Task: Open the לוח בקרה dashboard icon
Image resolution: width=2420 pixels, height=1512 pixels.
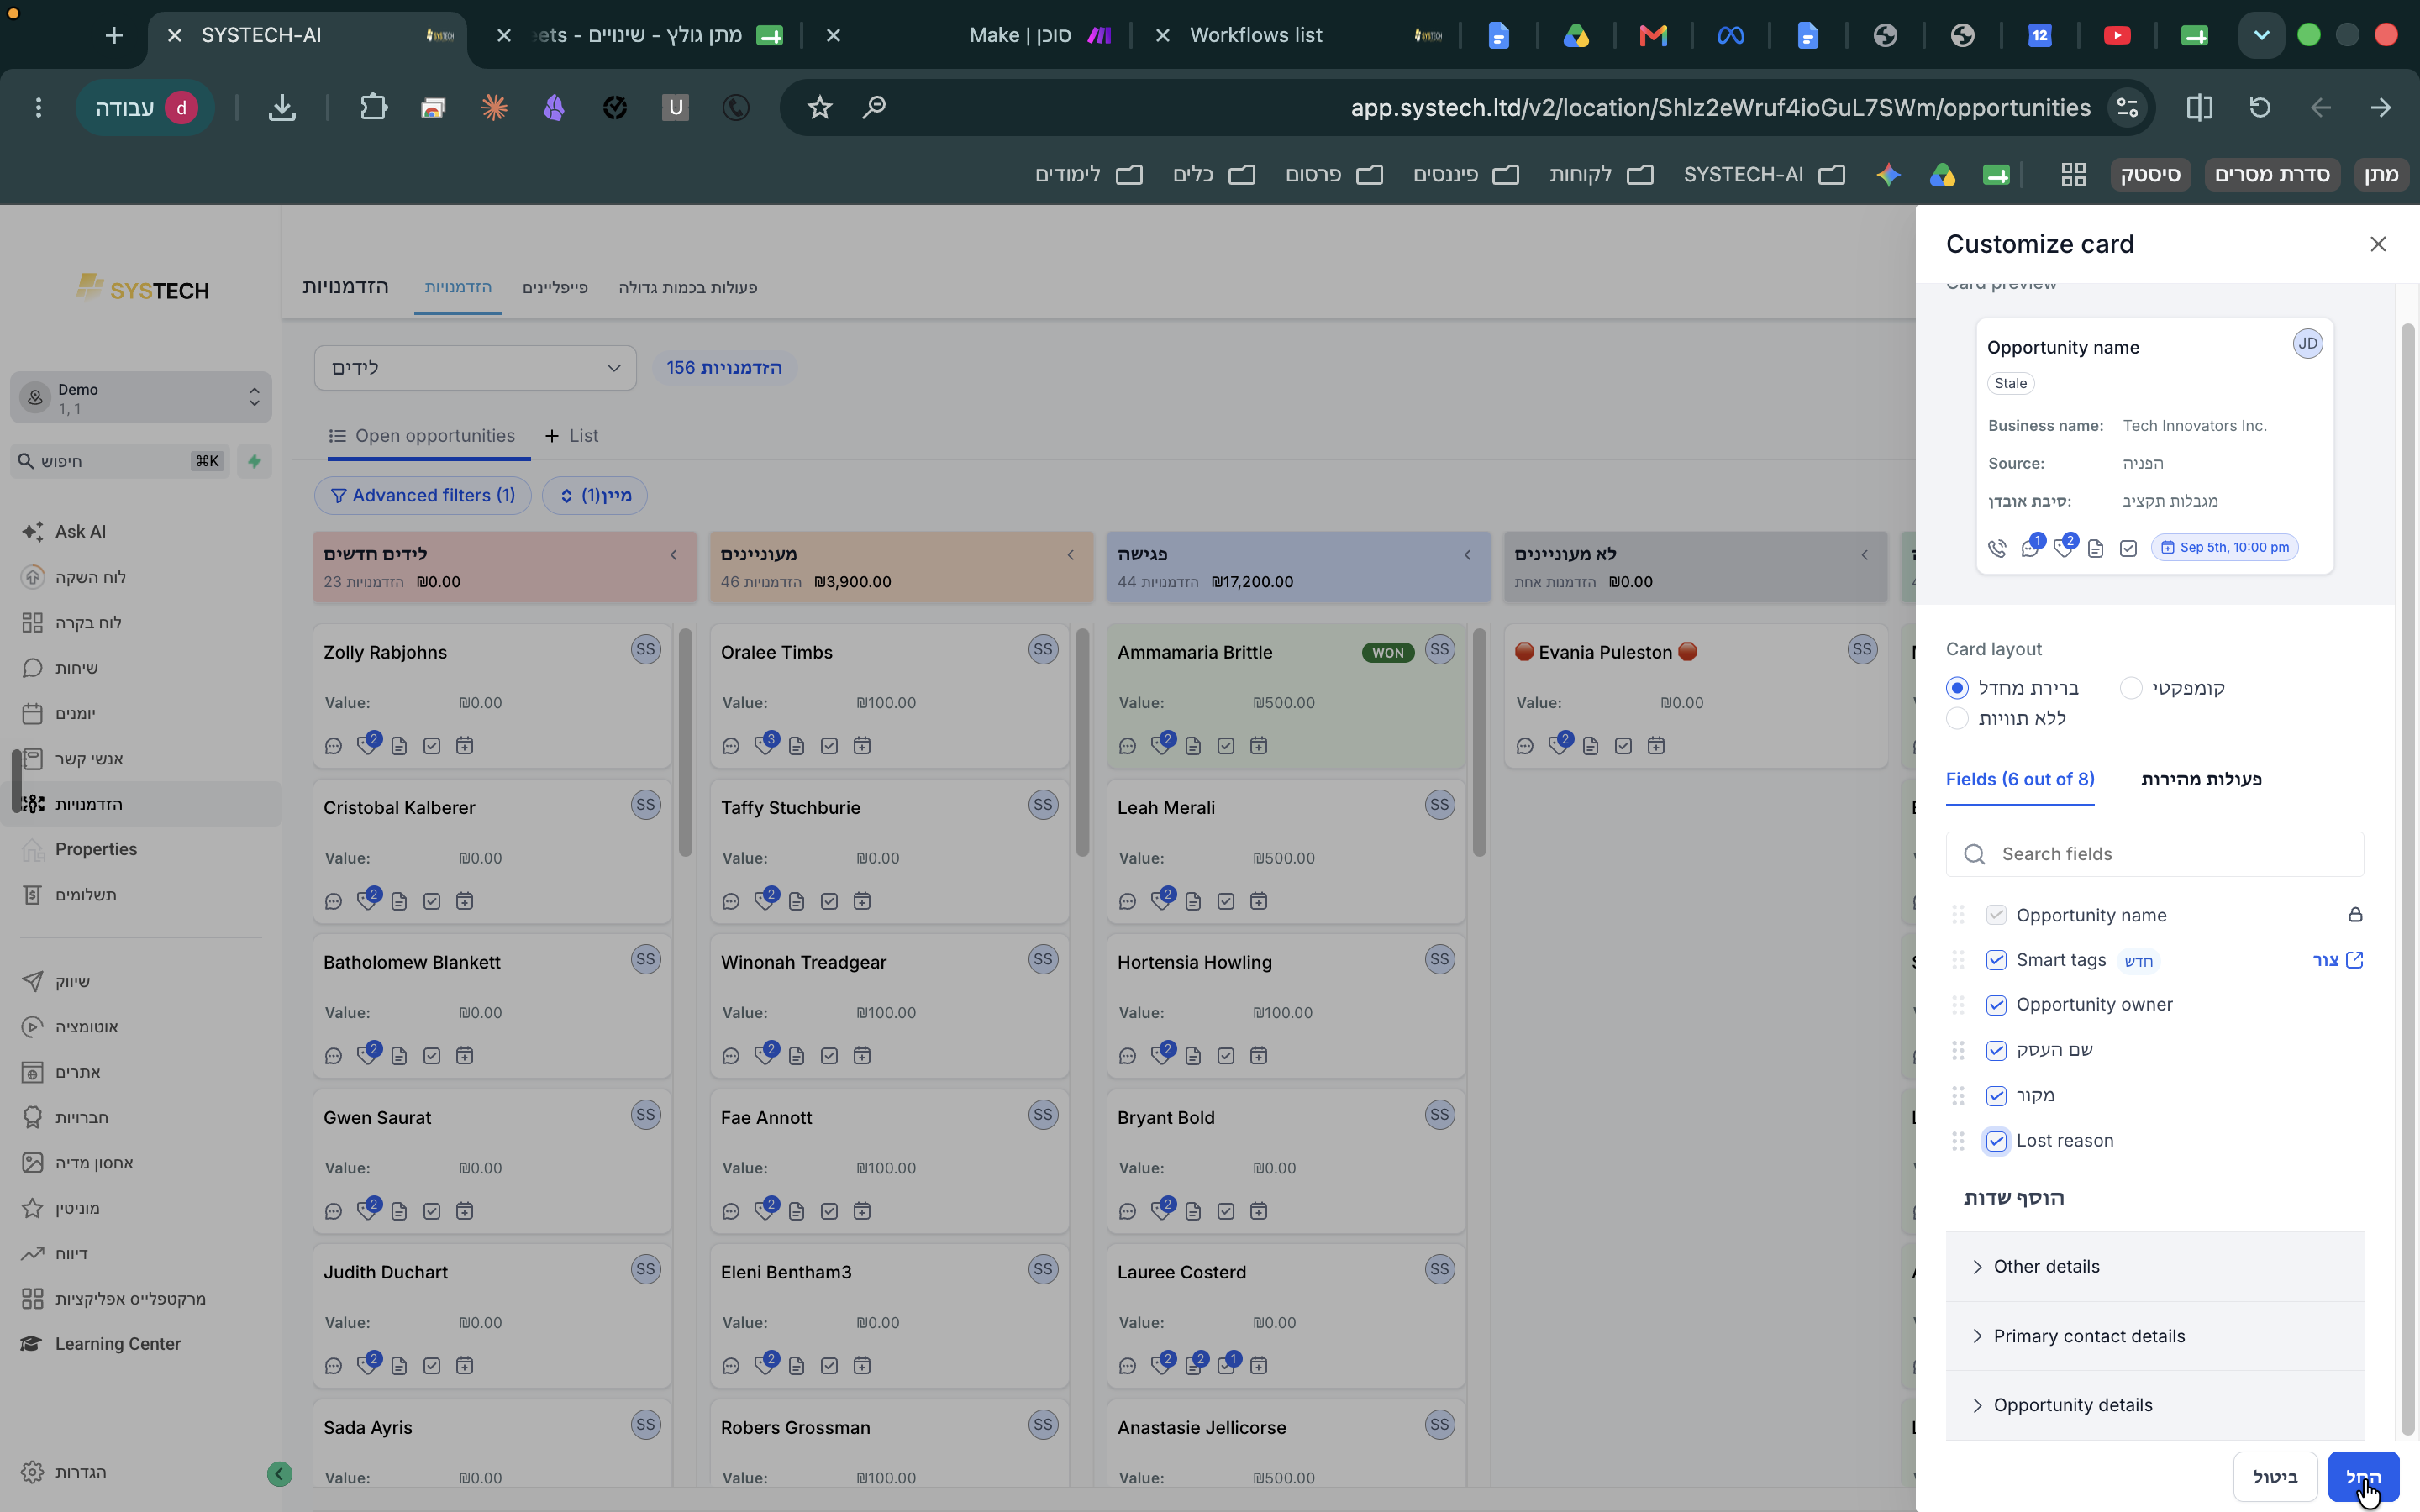Action: tap(32, 623)
